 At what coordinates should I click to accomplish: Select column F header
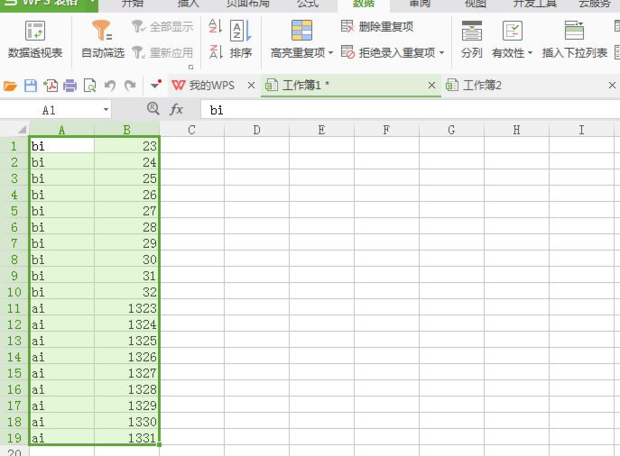(387, 130)
